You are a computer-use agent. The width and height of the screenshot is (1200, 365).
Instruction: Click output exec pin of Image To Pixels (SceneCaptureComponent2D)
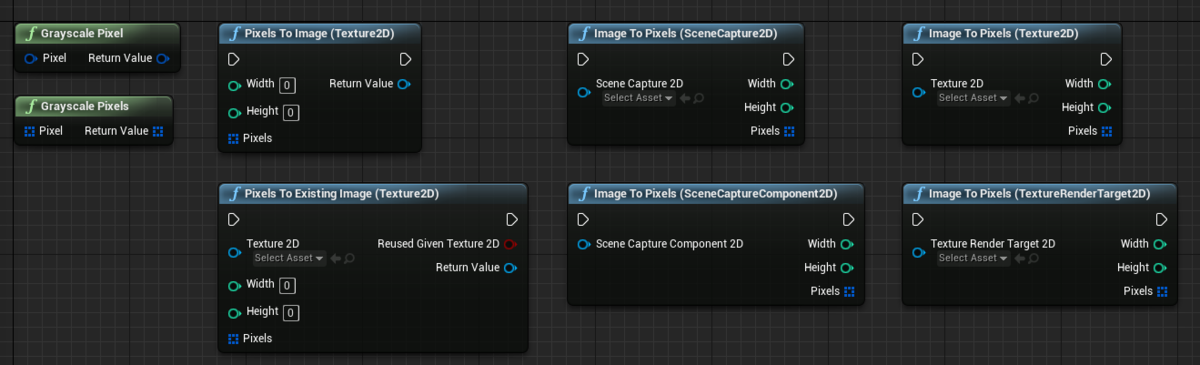point(848,219)
